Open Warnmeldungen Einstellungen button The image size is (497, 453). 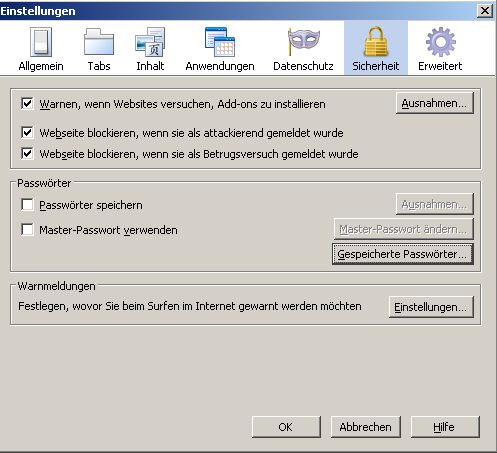431,307
